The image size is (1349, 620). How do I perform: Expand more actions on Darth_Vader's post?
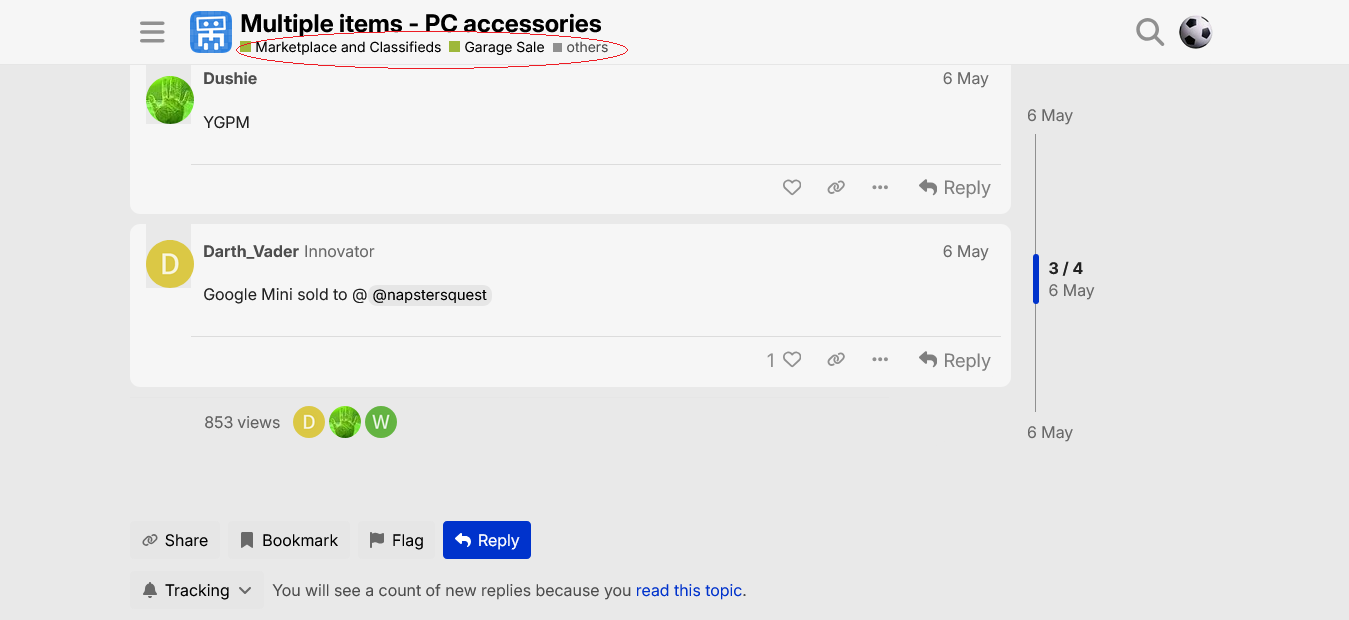tap(880, 360)
